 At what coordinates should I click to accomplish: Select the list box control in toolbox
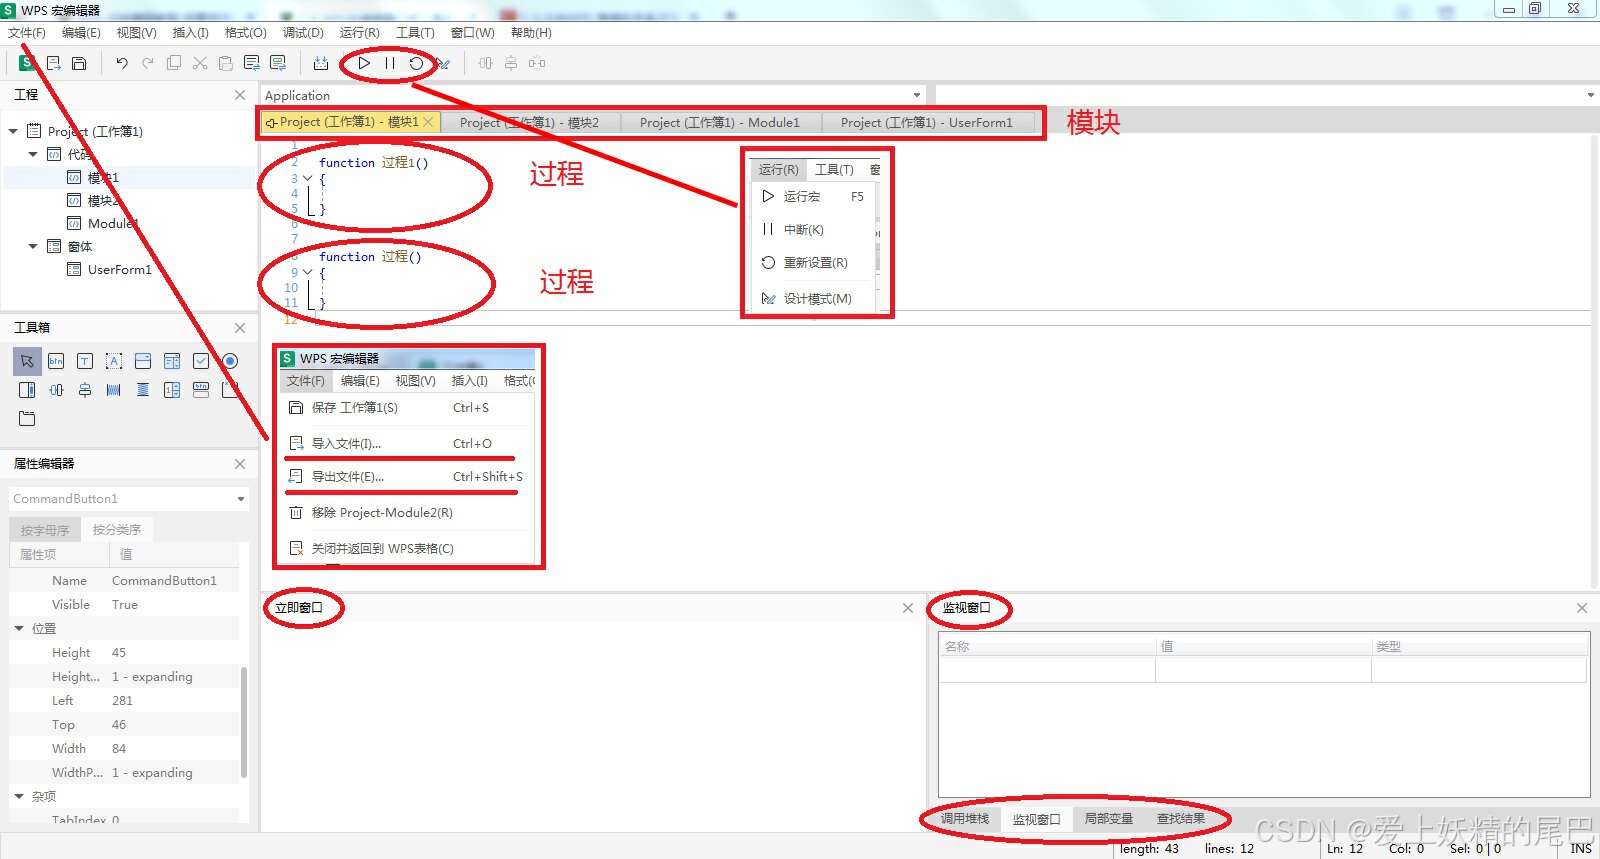click(172, 361)
